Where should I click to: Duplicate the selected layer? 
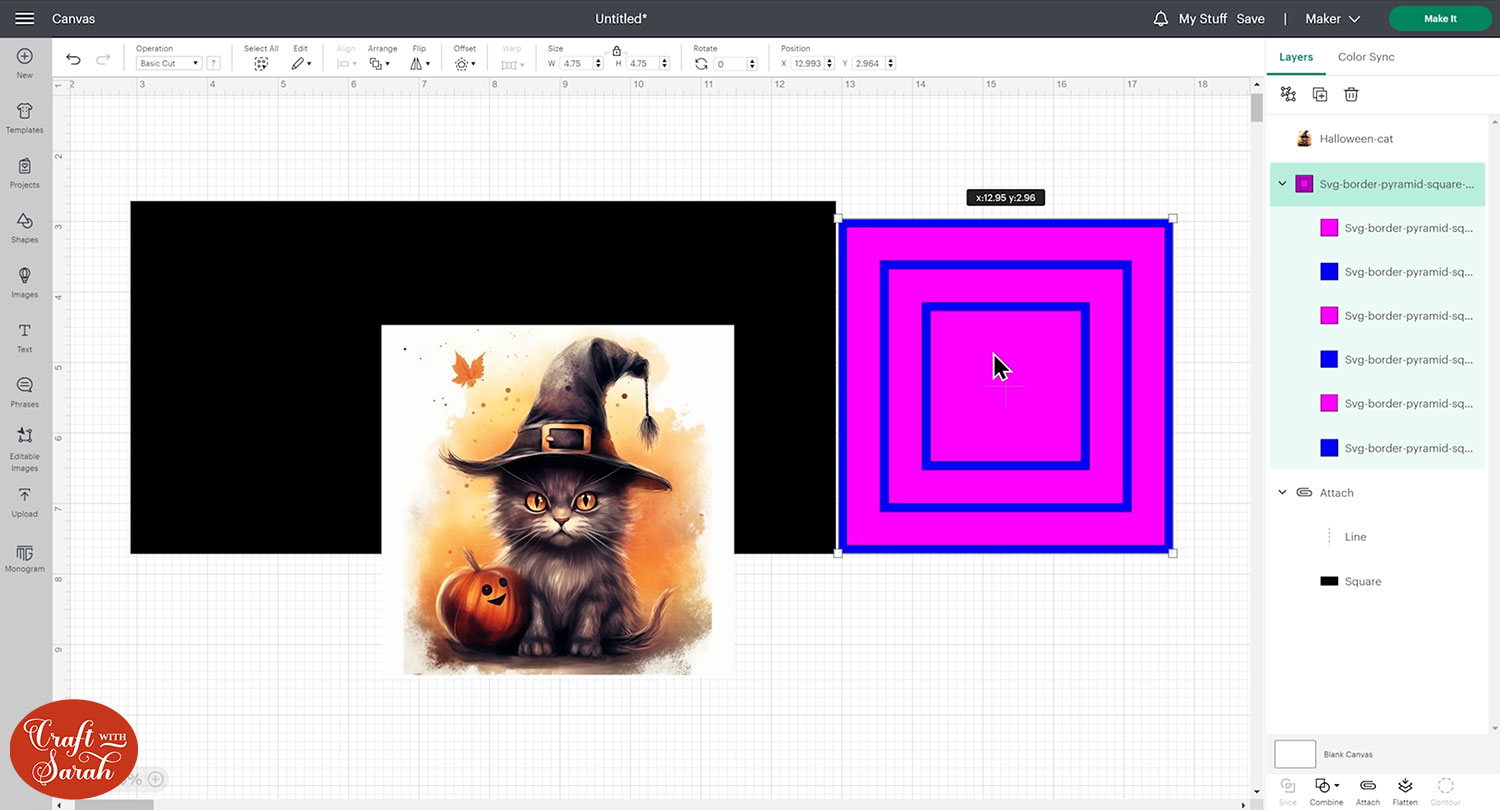point(1320,94)
